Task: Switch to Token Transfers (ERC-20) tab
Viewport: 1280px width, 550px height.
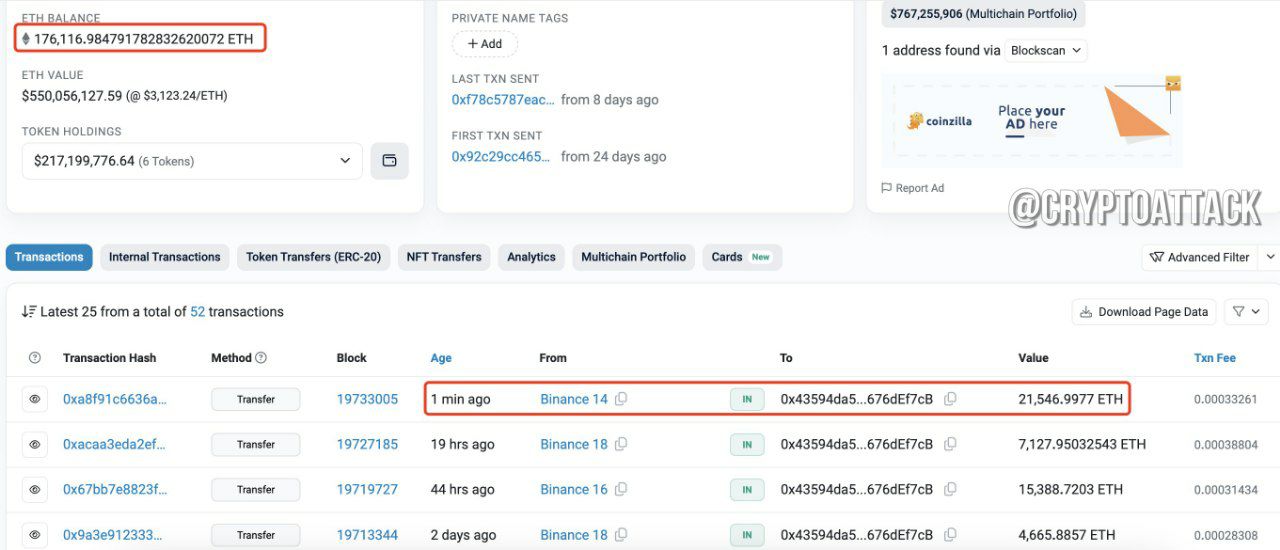Action: tap(314, 257)
